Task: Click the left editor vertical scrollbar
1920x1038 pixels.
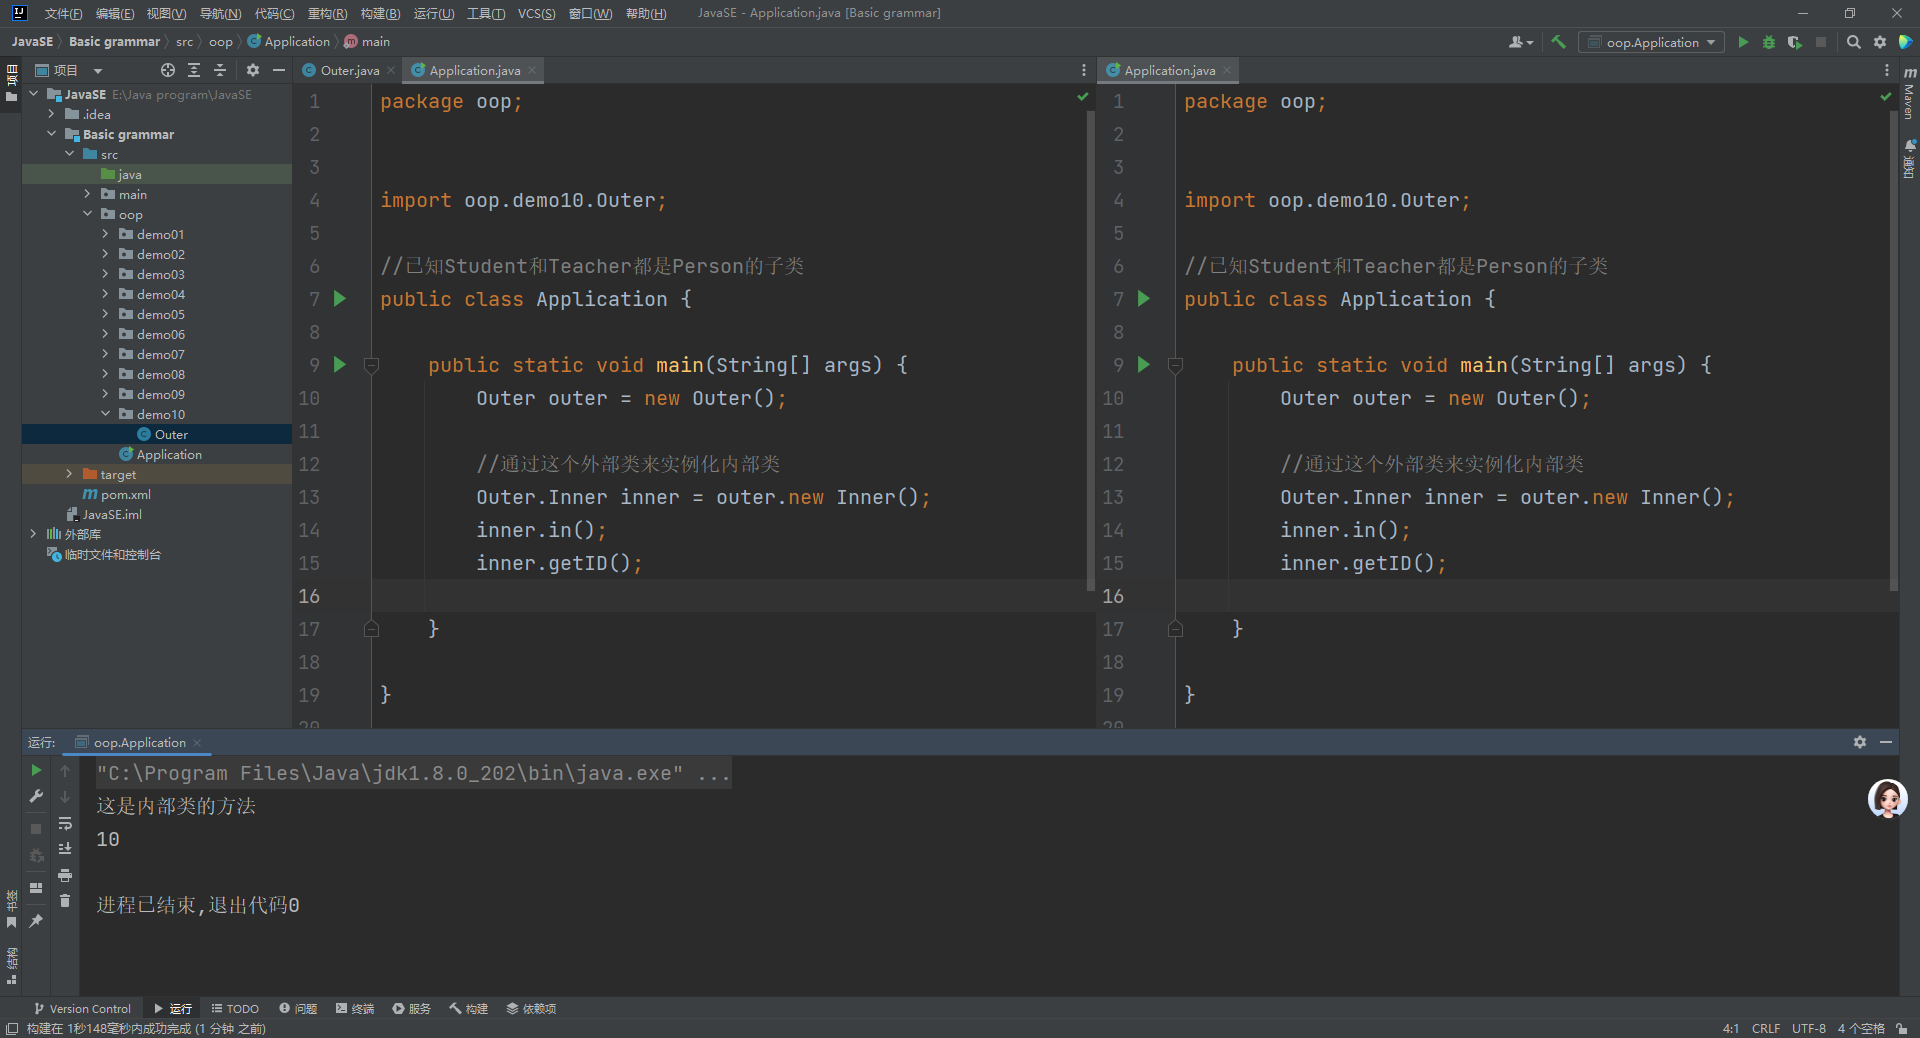Action: 1090,350
